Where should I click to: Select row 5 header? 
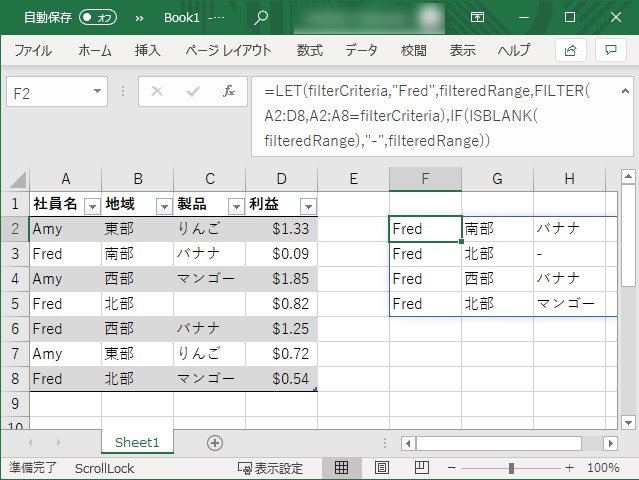point(15,304)
